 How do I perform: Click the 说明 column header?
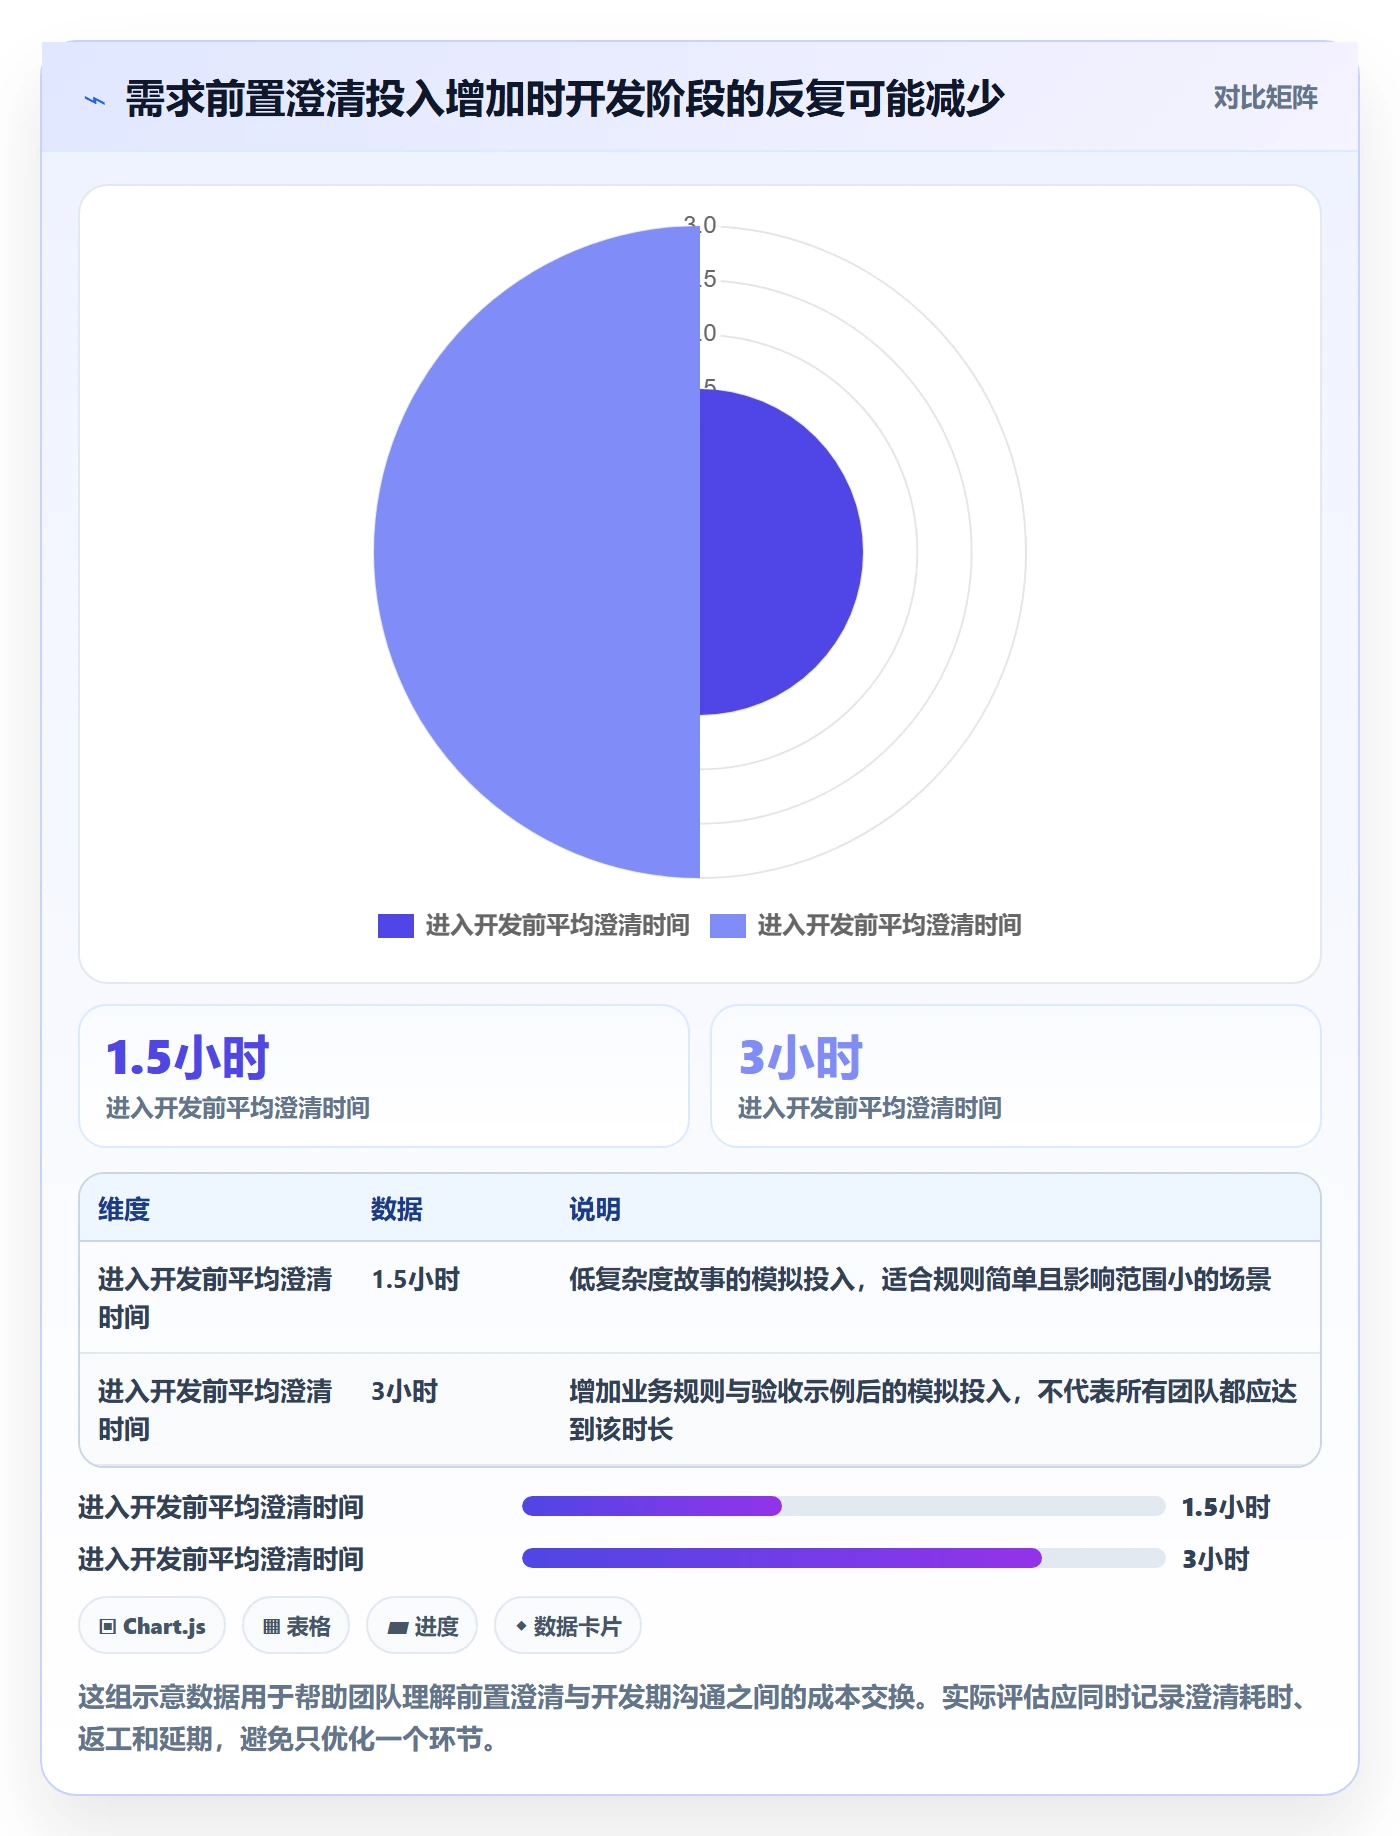(595, 1209)
